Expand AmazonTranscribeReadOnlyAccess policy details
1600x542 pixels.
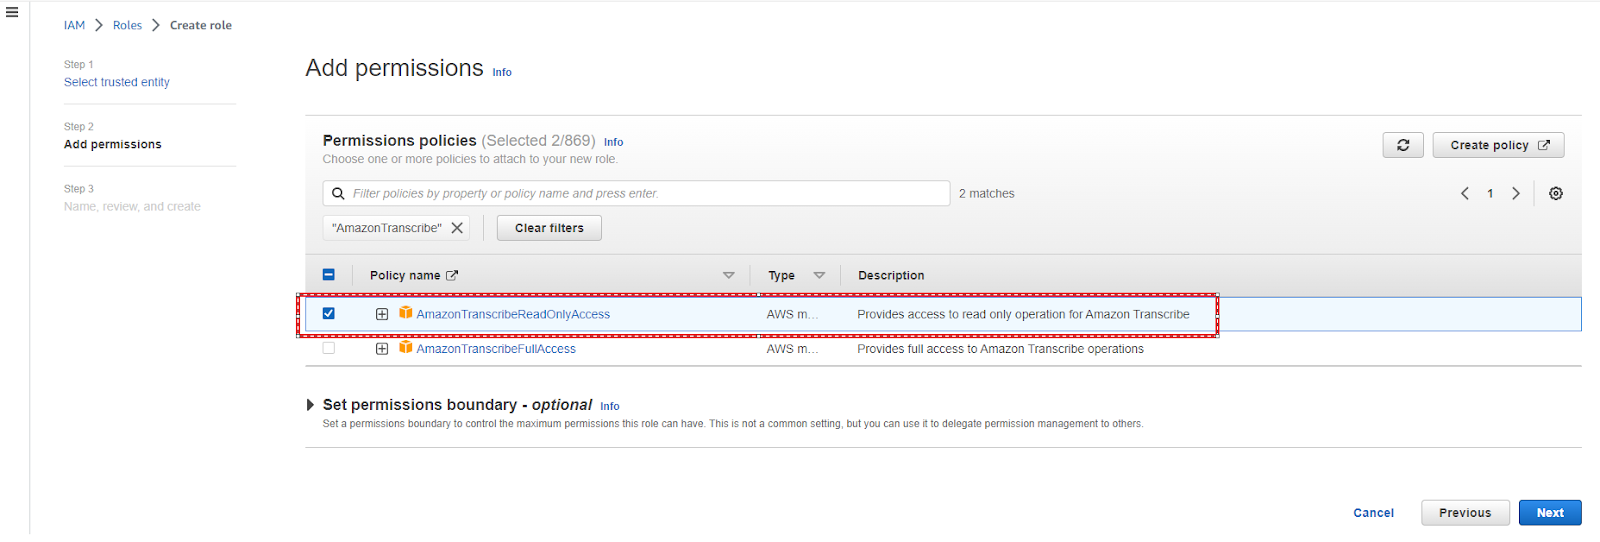[382, 314]
